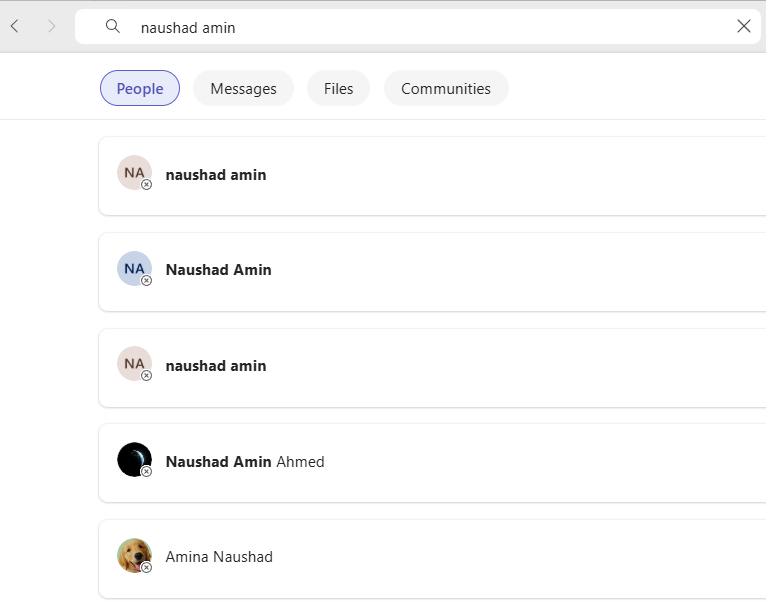
Task: Click the search field containing naushad amin
Action: [x=418, y=26]
